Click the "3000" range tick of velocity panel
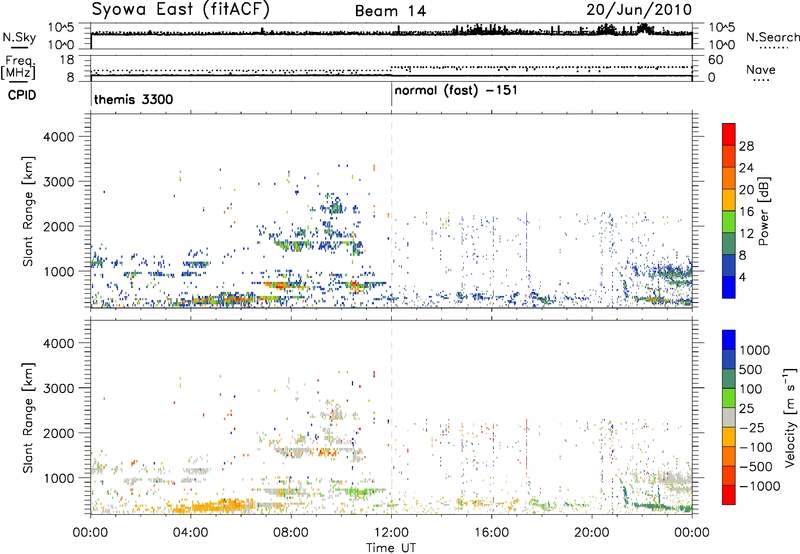Image resolution: width=800 pixels, height=554 pixels. point(58,388)
